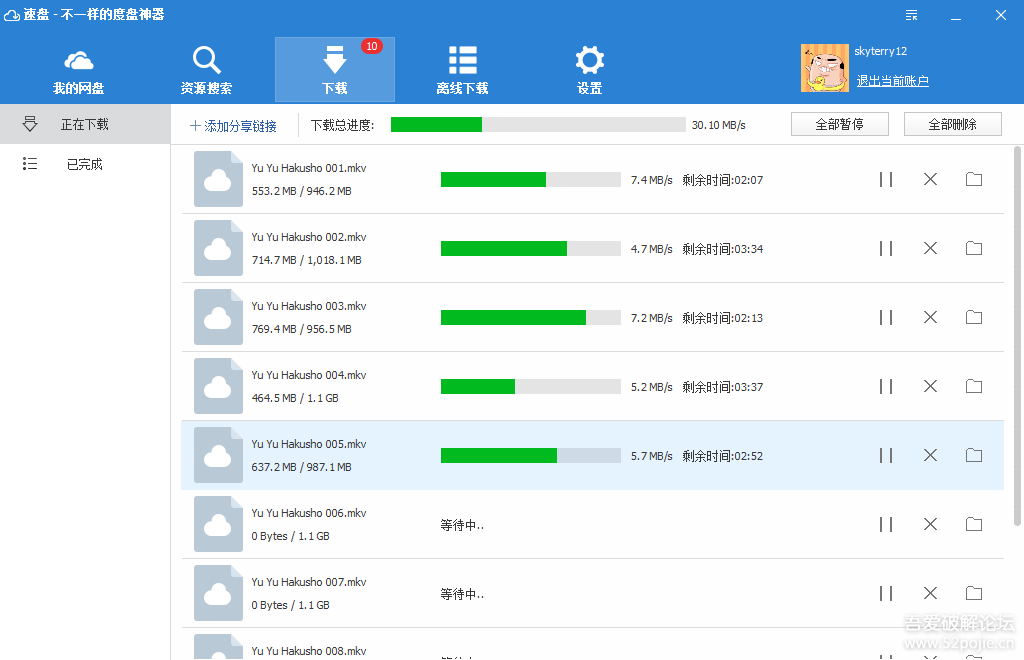Viewport: 1024px width, 660px height.
Task: Open folder for Yu Yu Hakusho 003.mkv
Action: click(974, 317)
